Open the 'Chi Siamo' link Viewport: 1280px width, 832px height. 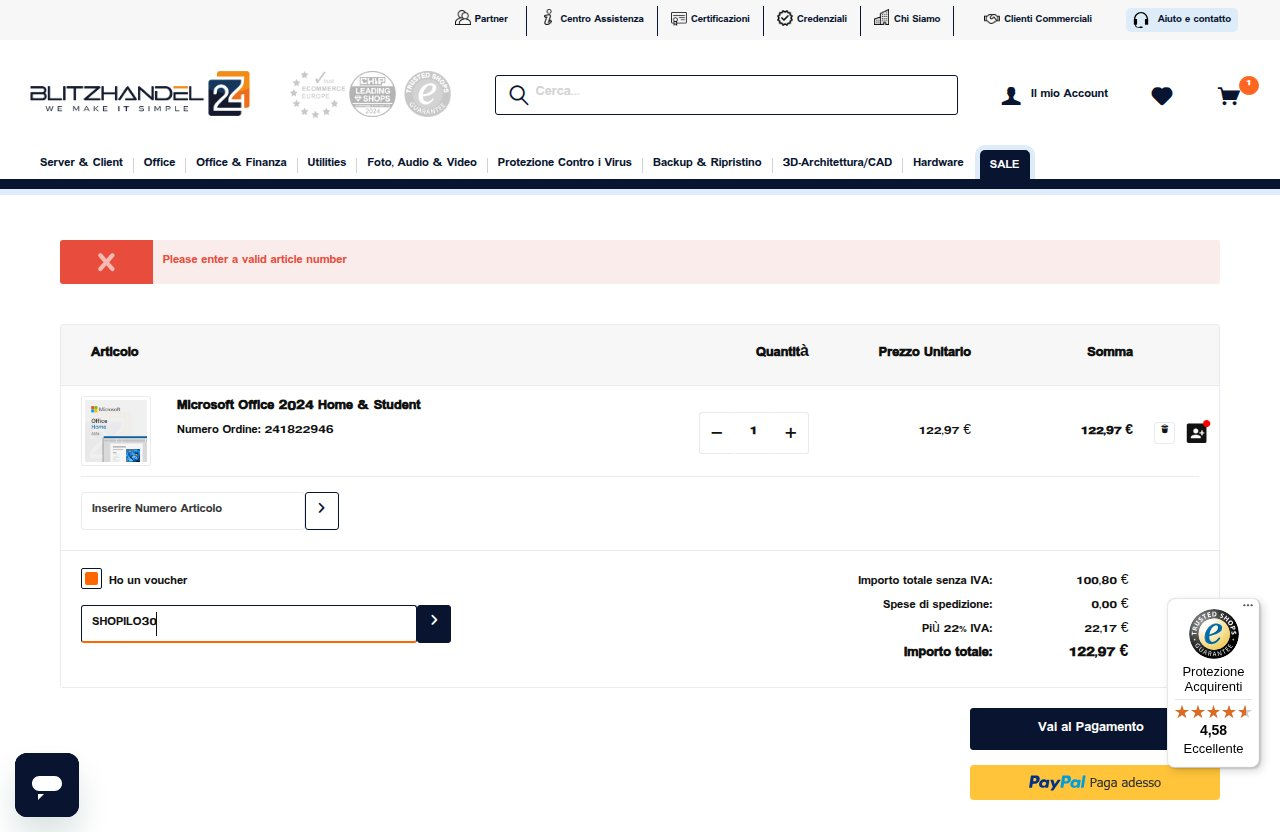pos(917,19)
